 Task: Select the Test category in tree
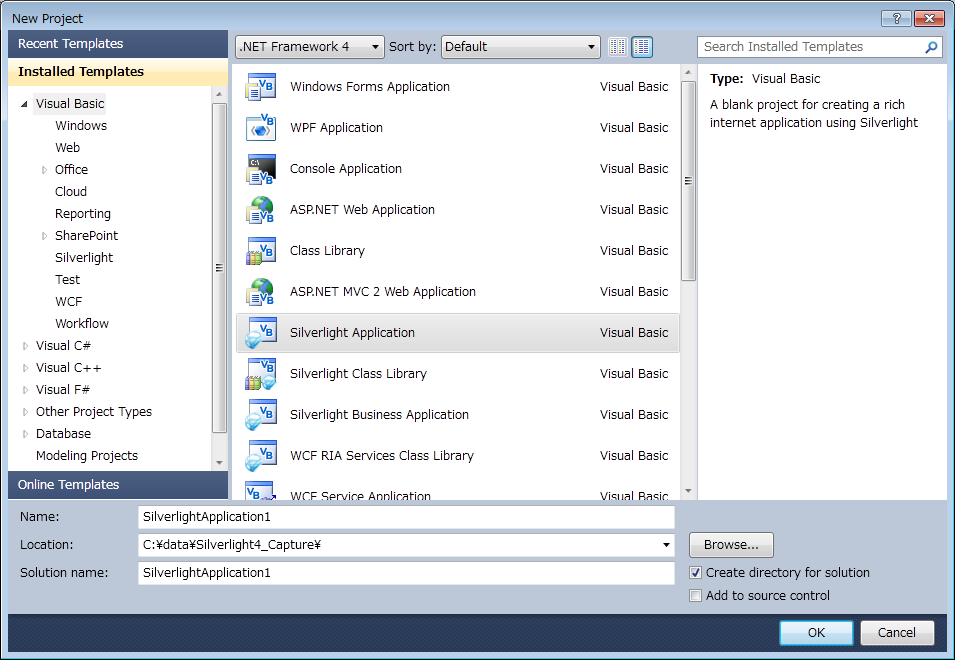click(68, 279)
